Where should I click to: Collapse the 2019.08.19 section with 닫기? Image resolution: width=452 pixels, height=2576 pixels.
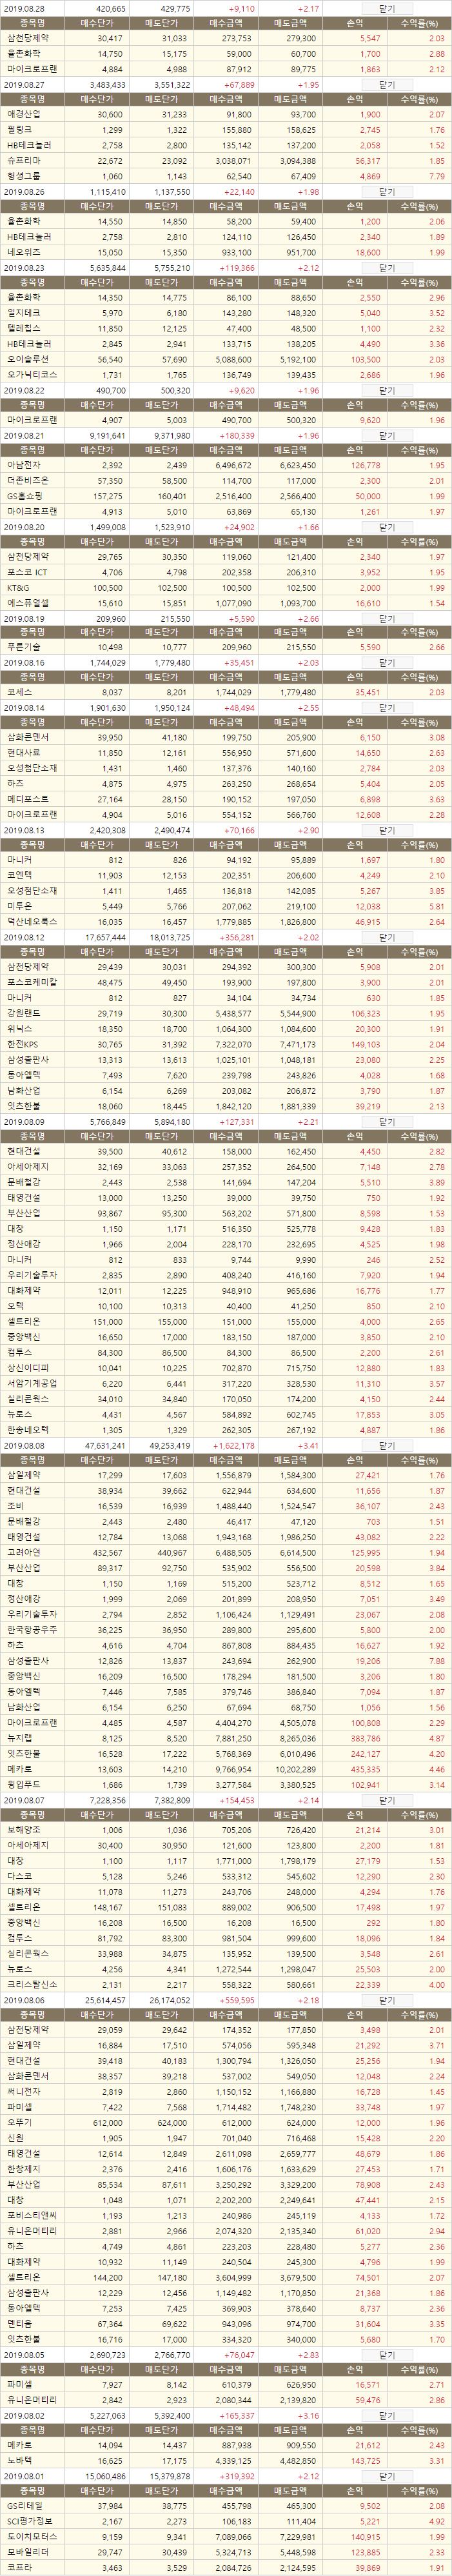(x=387, y=619)
